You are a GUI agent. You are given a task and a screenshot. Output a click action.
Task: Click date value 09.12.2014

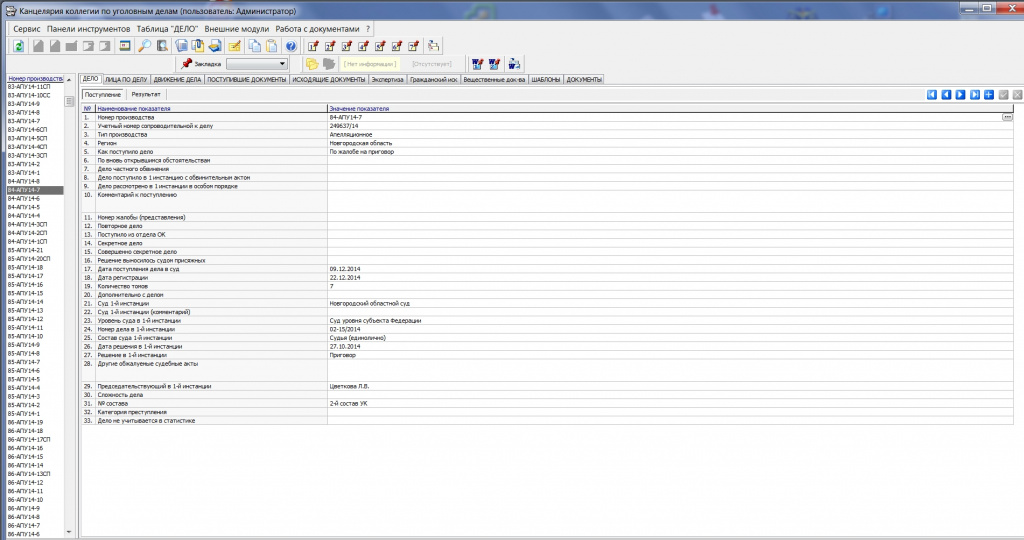point(345,269)
